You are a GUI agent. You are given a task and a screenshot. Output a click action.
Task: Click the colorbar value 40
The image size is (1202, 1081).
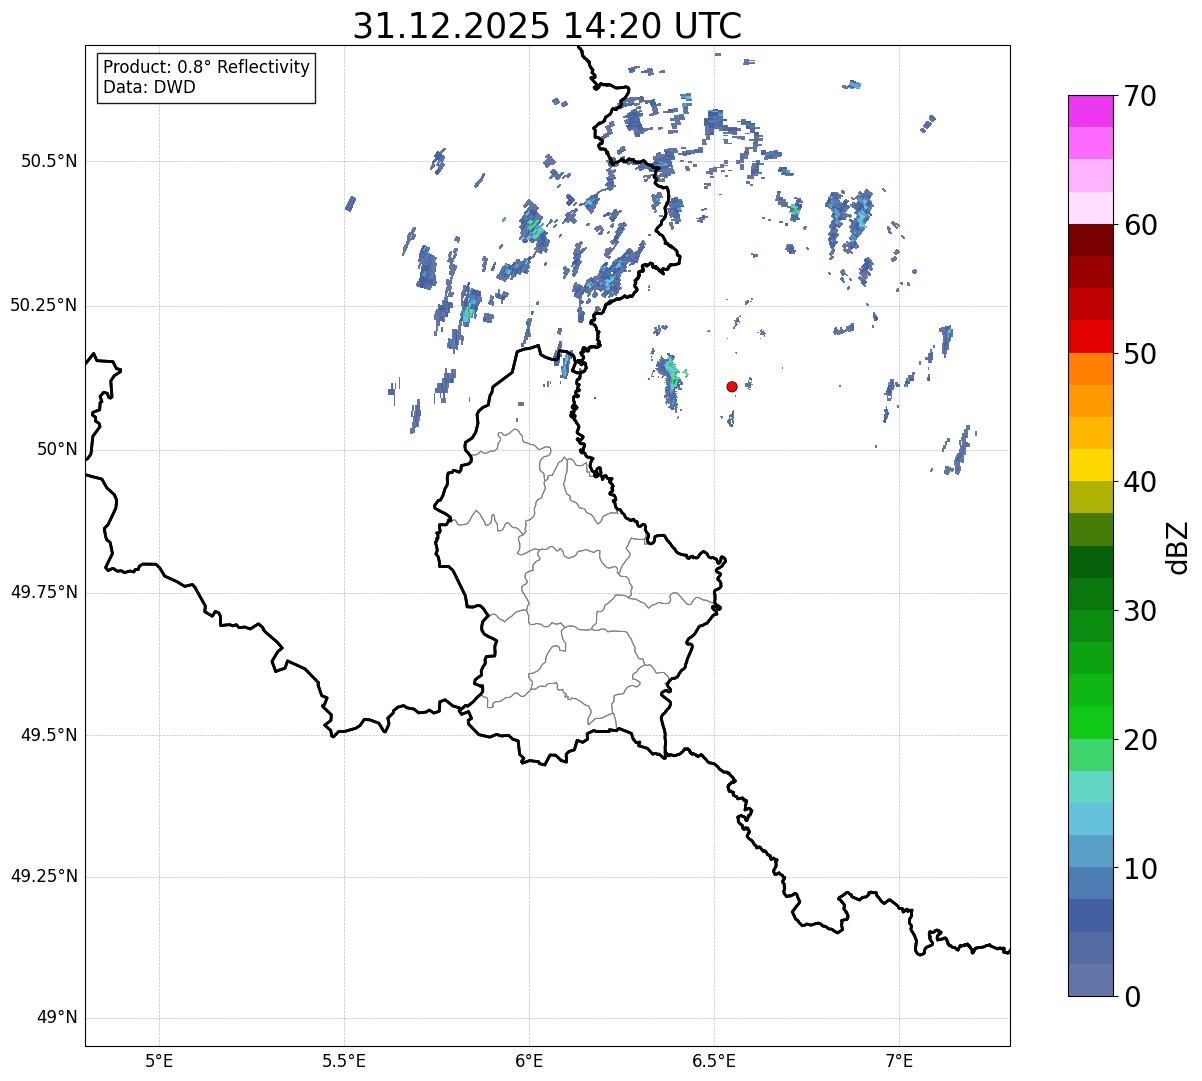[1140, 482]
